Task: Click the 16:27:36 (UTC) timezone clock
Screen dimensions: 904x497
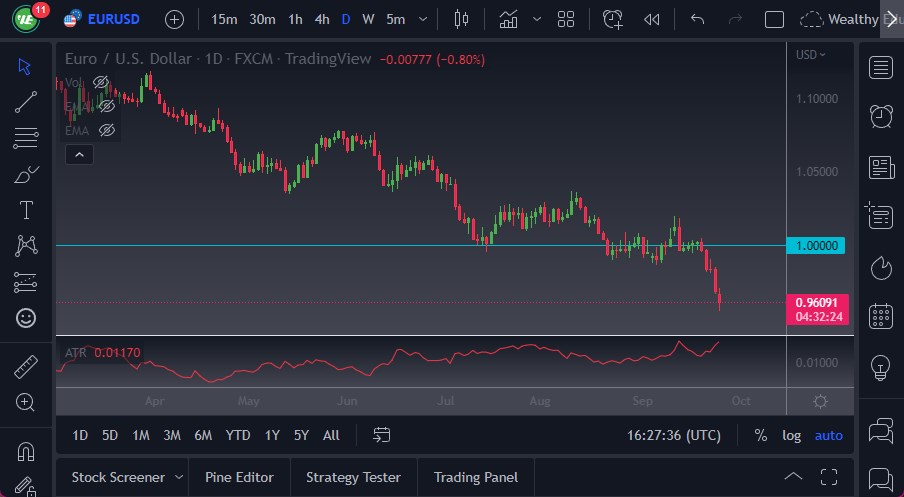Action: [x=673, y=435]
